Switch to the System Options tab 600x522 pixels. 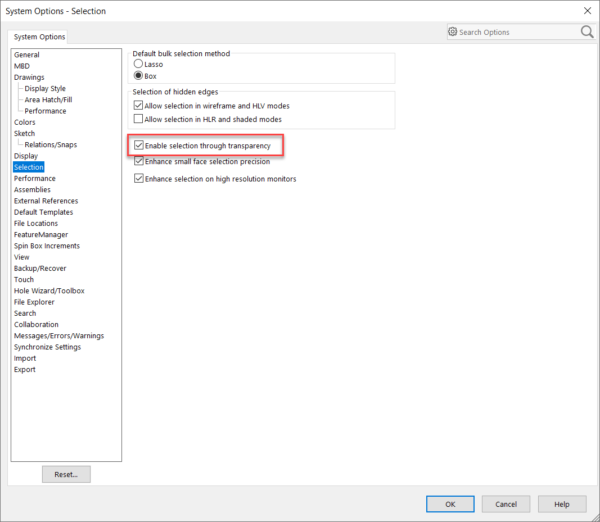[x=39, y=37]
